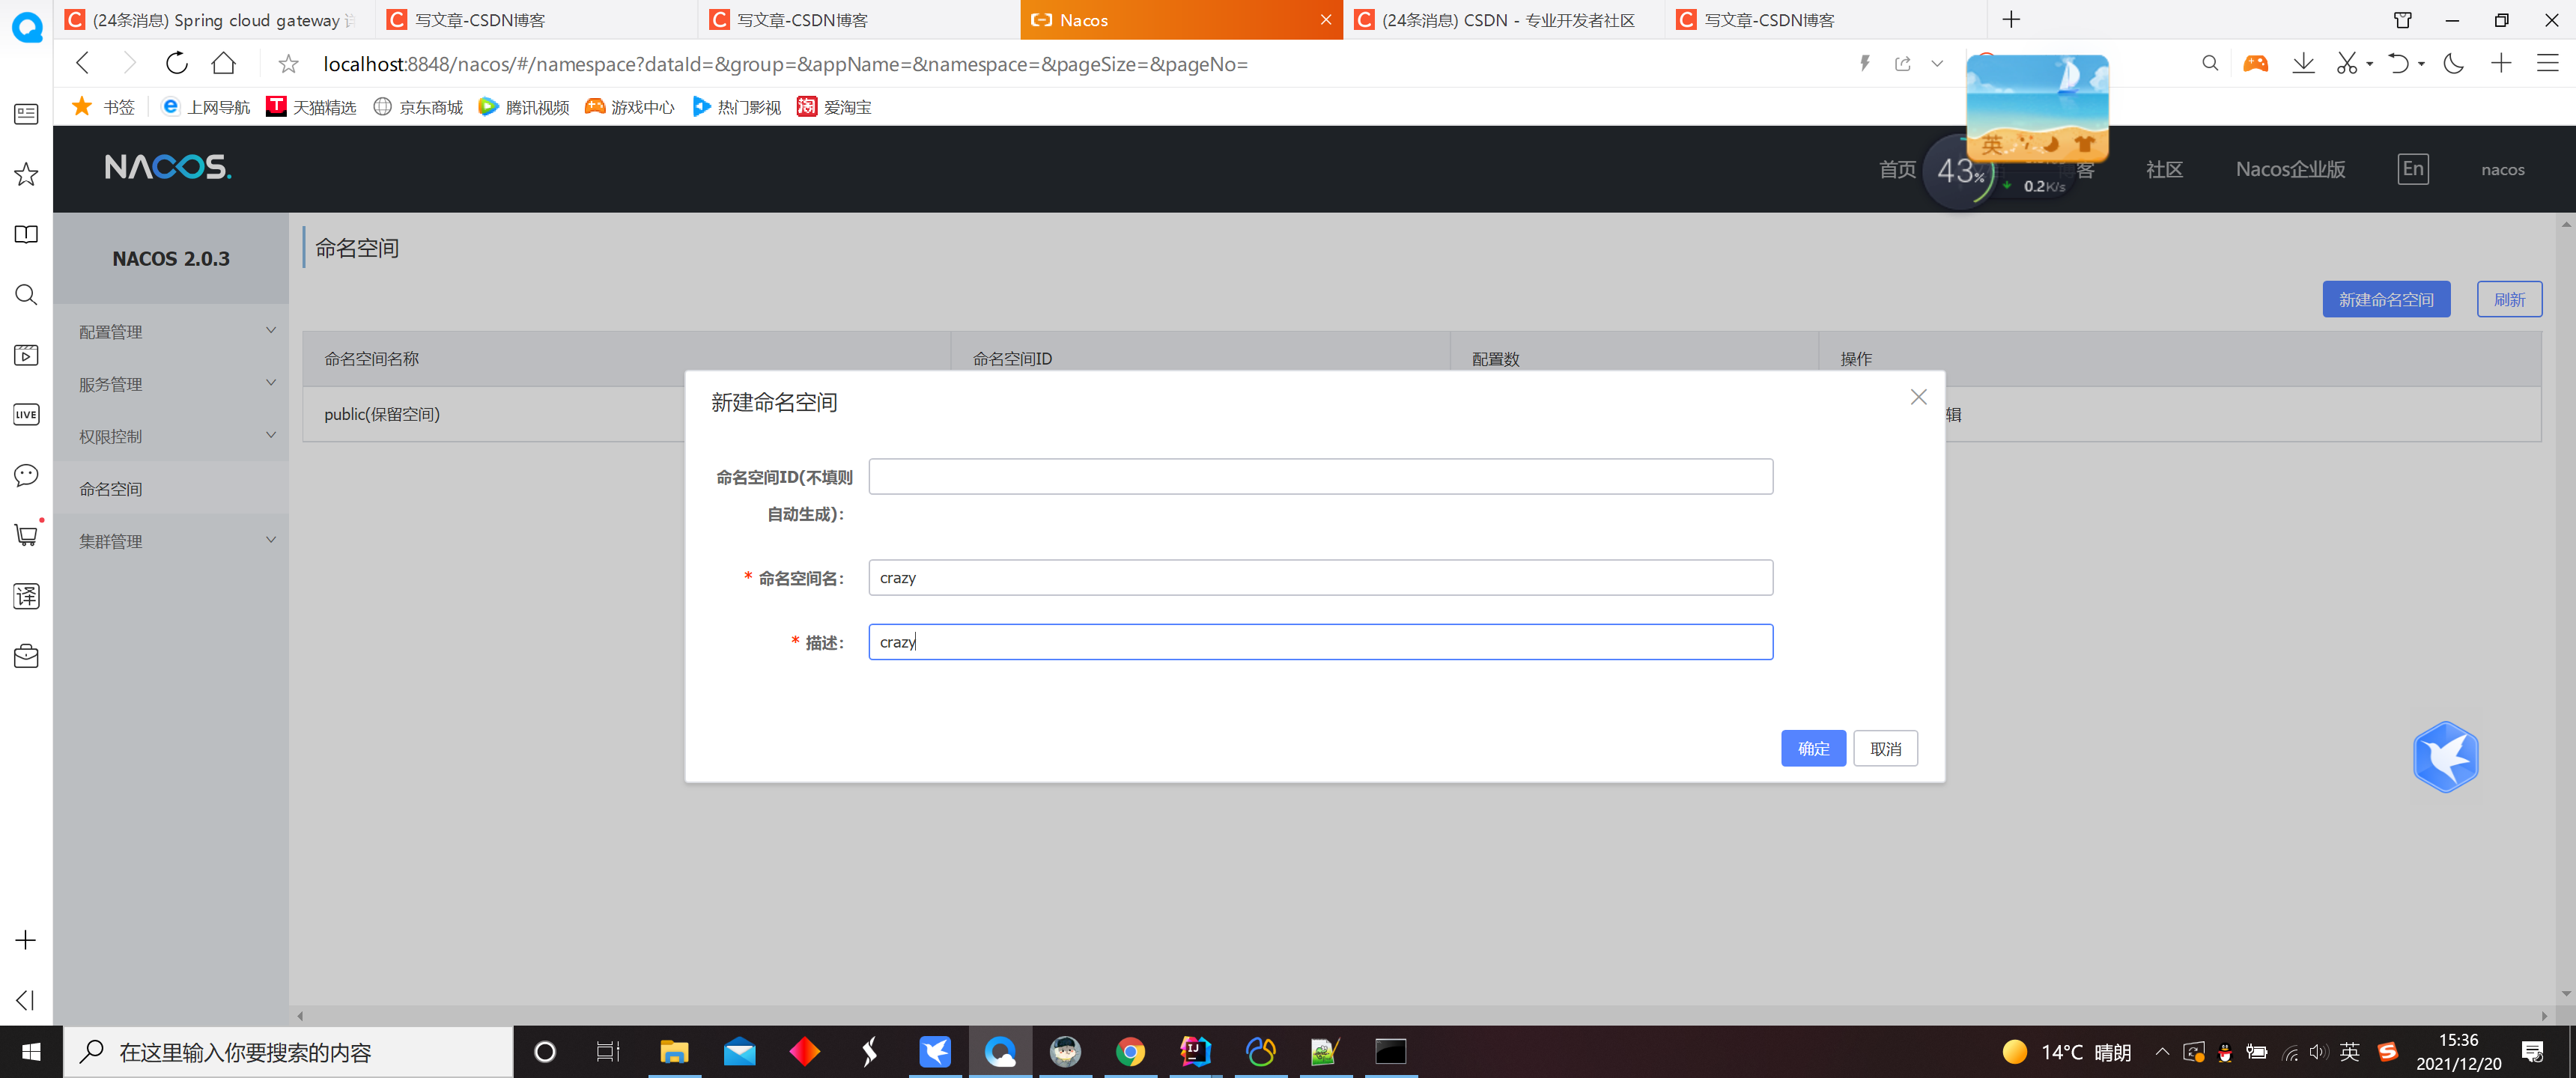Open 社区 in the Nacos top navigation
This screenshot has height=1078, width=2576.
[x=2164, y=168]
